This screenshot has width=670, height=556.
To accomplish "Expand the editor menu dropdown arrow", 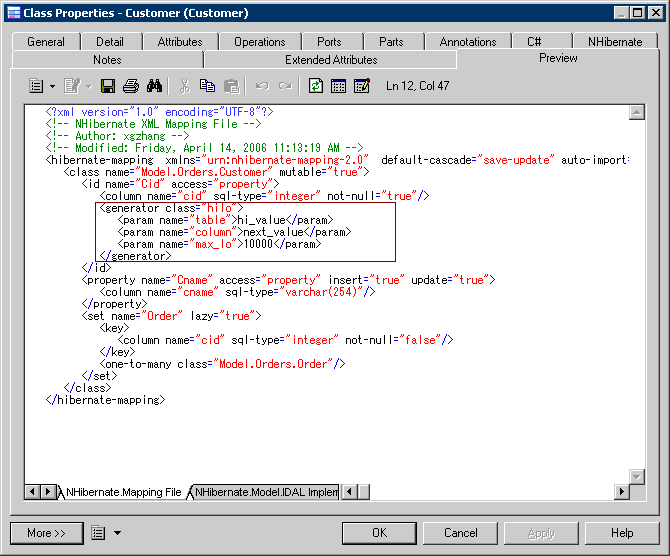I will [52, 86].
